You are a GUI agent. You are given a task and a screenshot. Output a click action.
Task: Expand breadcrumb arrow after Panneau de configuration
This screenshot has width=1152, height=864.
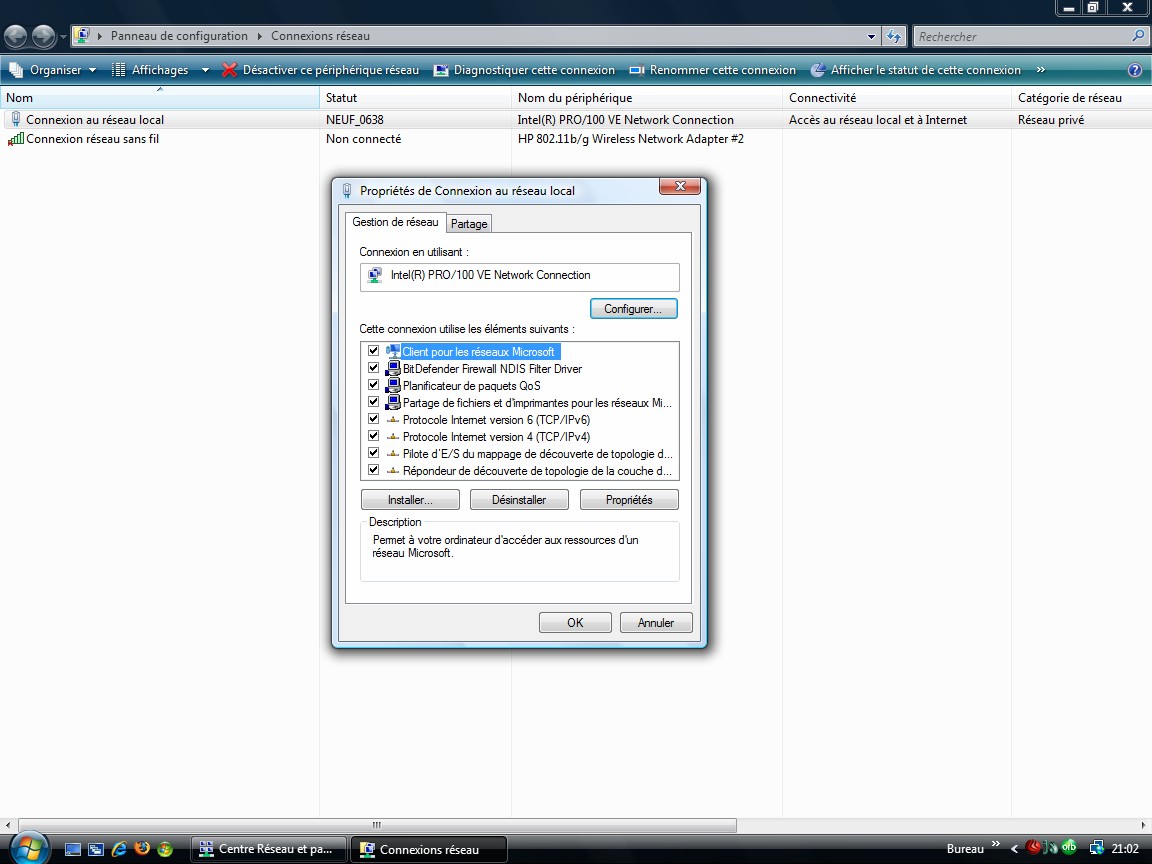coord(259,36)
